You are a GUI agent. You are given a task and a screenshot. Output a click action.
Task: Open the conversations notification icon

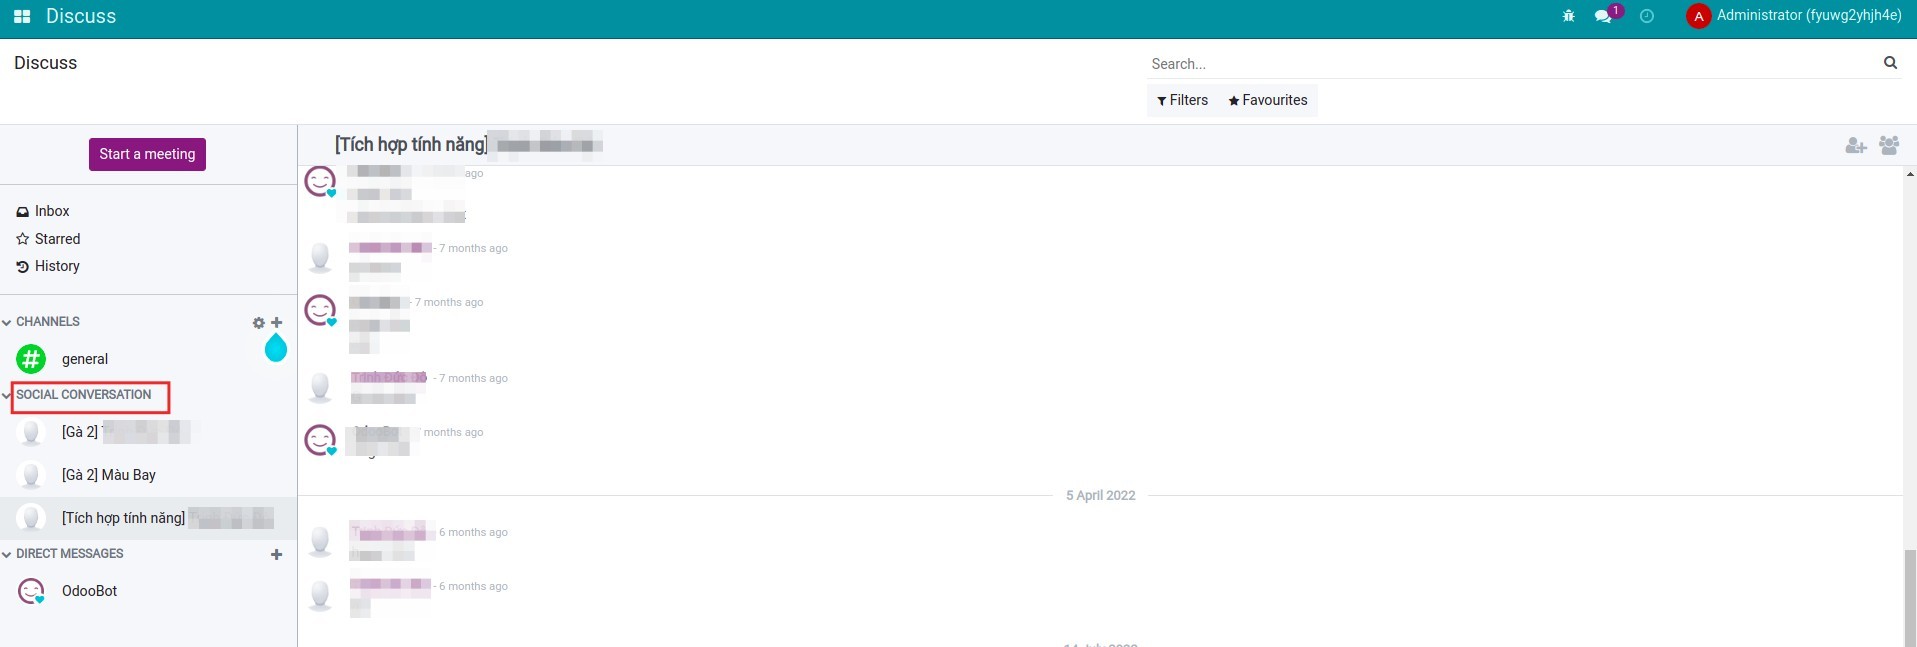1603,16
